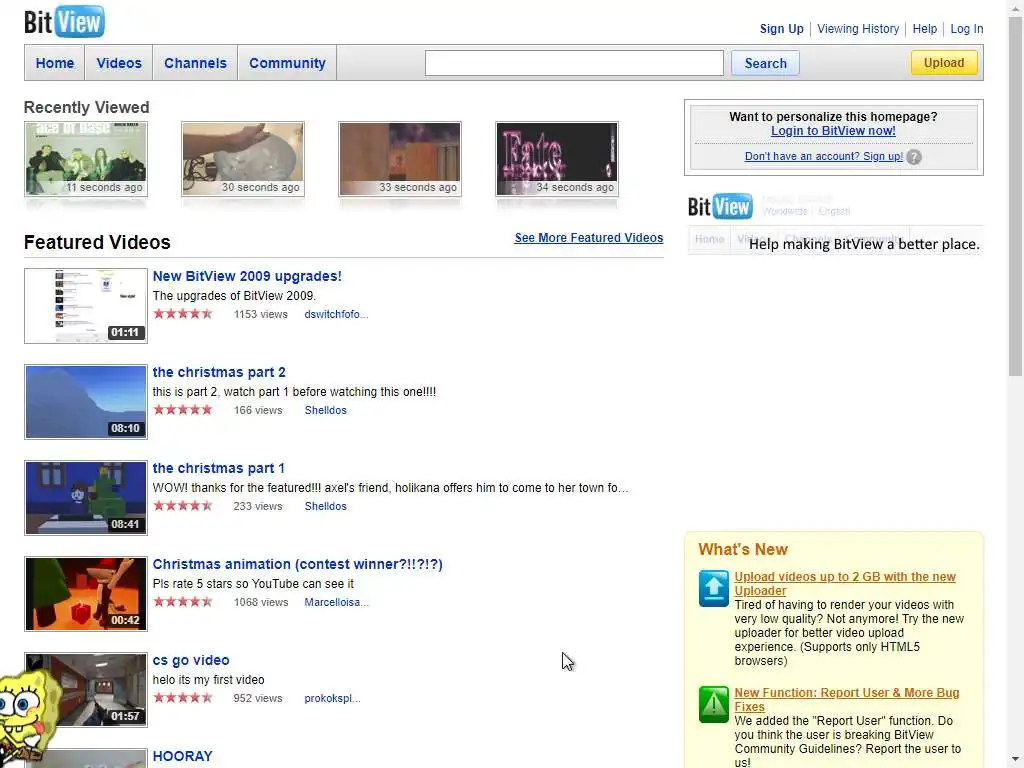The width and height of the screenshot is (1024, 768).
Task: Click the blue upload arrow icon
Action: (x=713, y=588)
